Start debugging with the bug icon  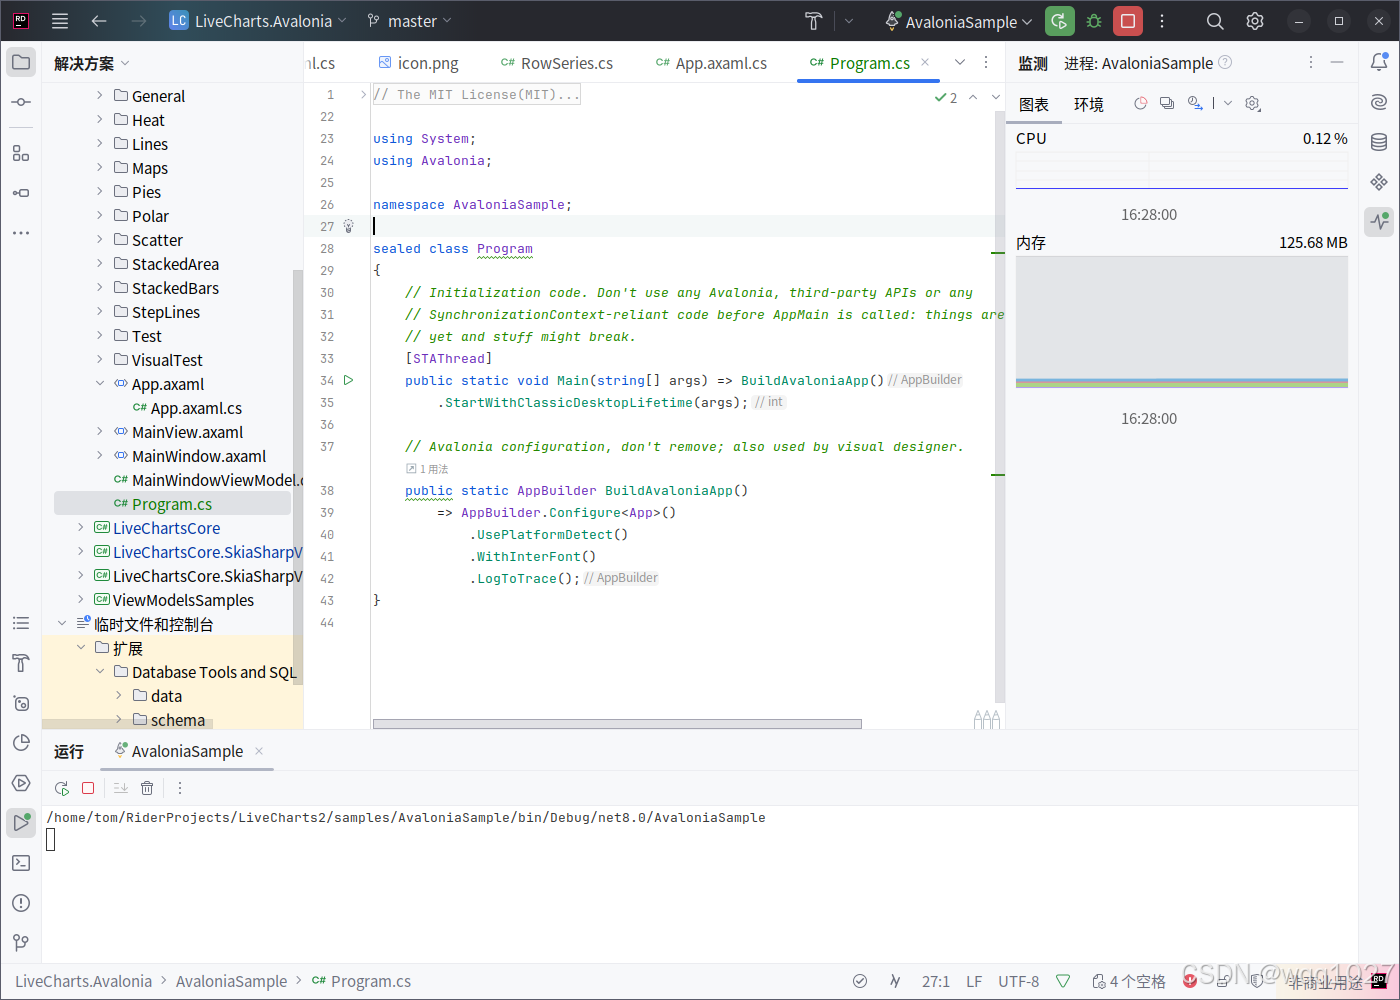pos(1094,21)
